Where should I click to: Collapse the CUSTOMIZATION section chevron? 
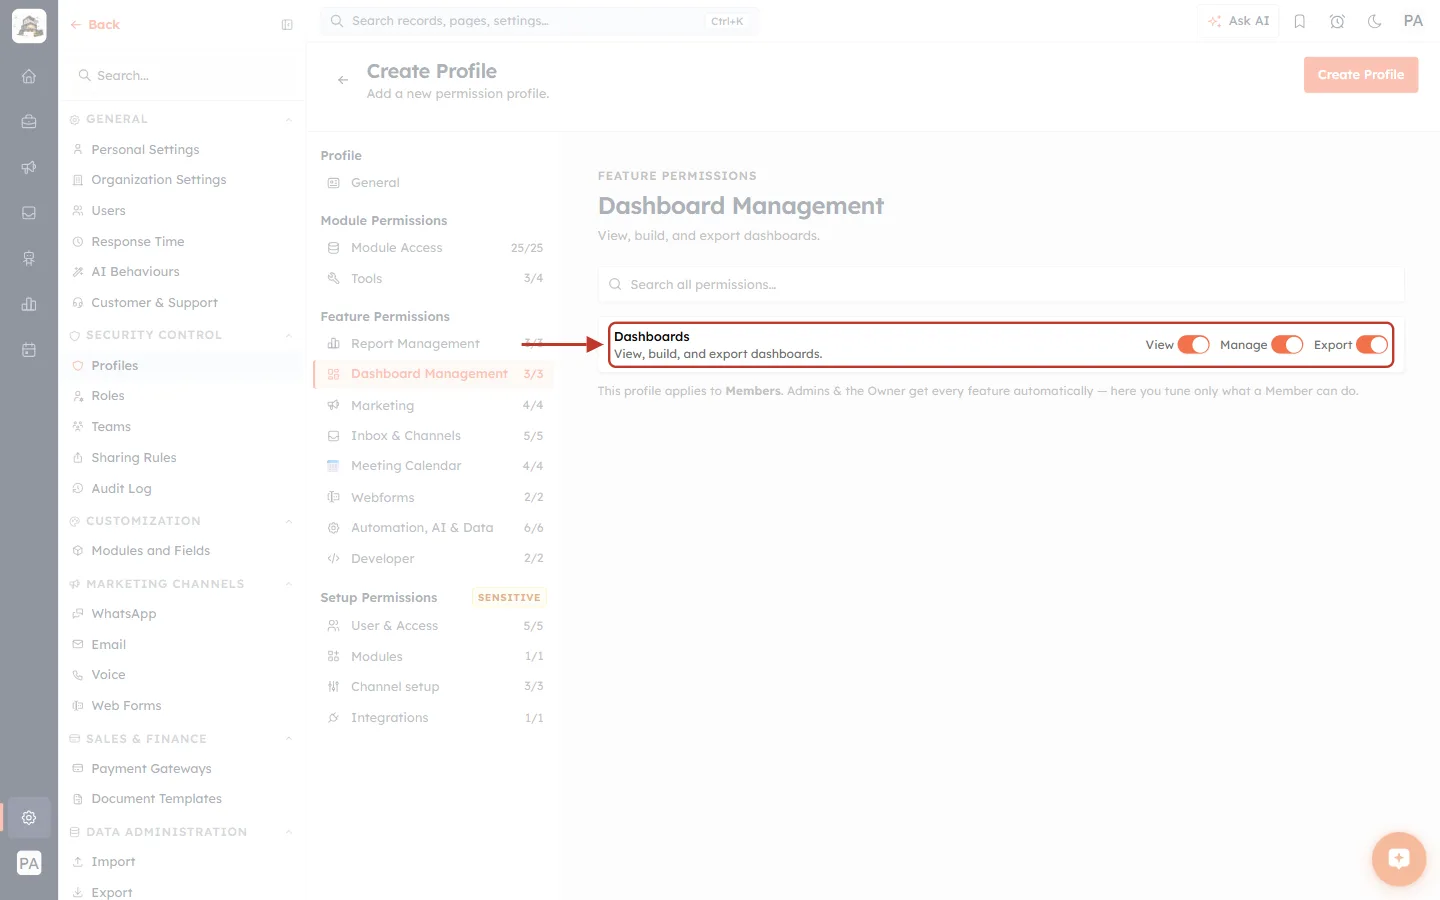(288, 522)
